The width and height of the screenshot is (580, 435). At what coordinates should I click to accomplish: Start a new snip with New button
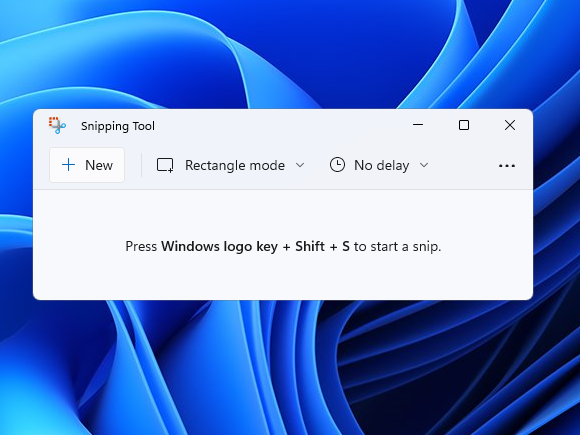tap(87, 165)
